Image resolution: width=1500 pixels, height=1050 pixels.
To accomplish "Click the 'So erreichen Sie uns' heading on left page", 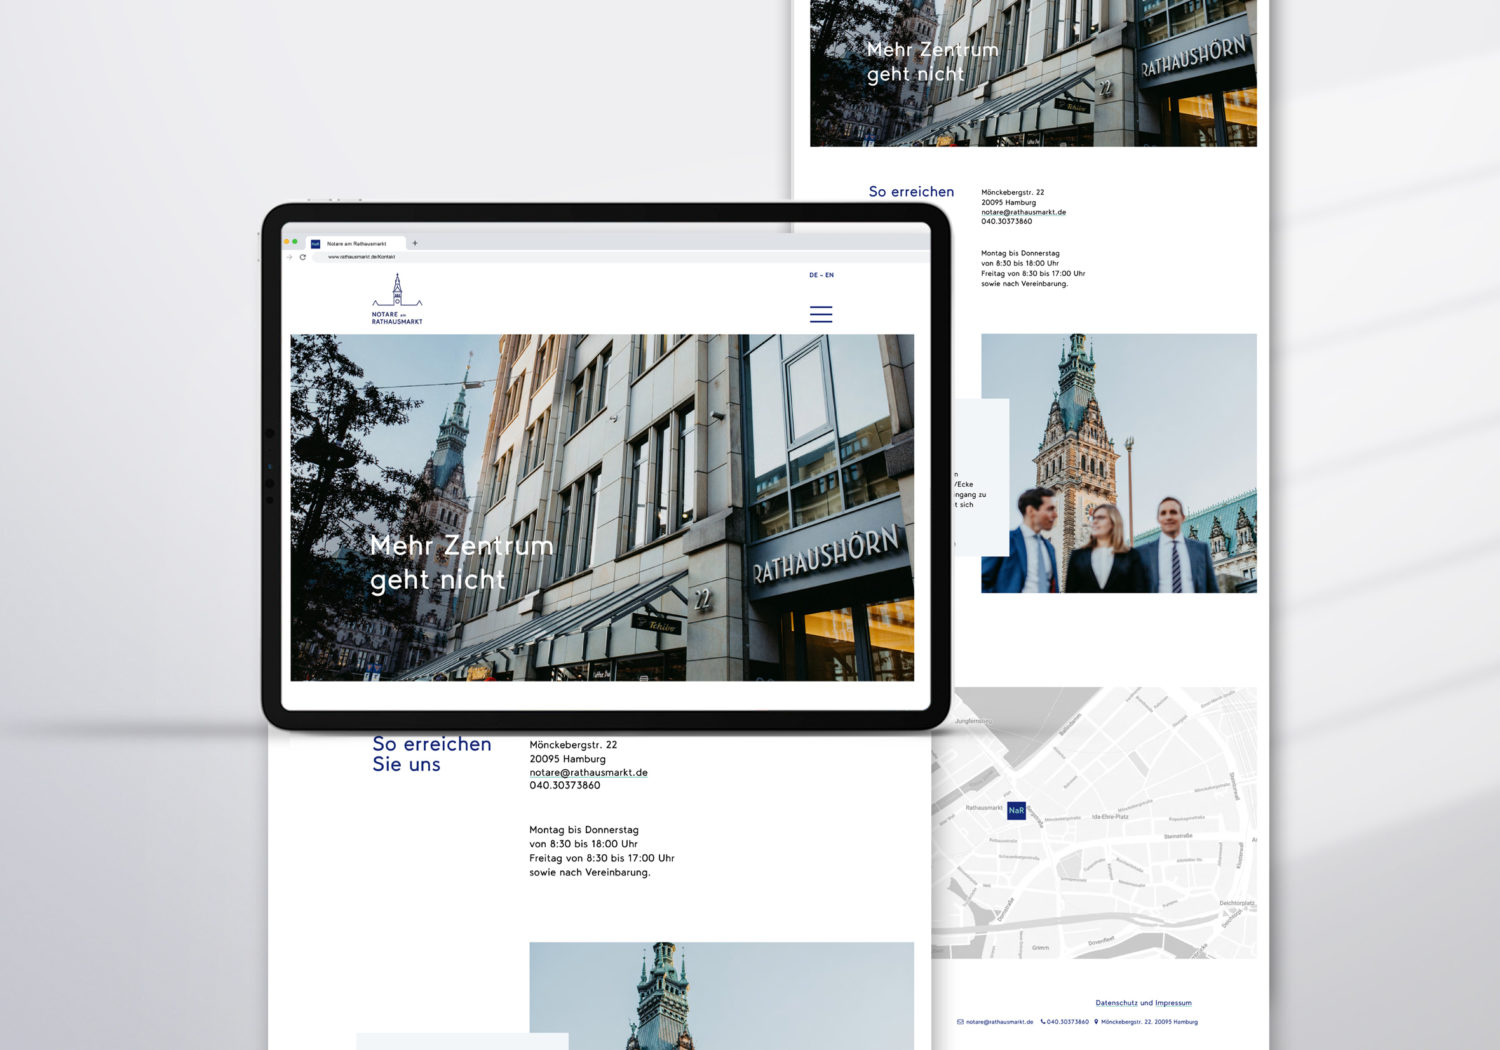I will click(x=432, y=754).
